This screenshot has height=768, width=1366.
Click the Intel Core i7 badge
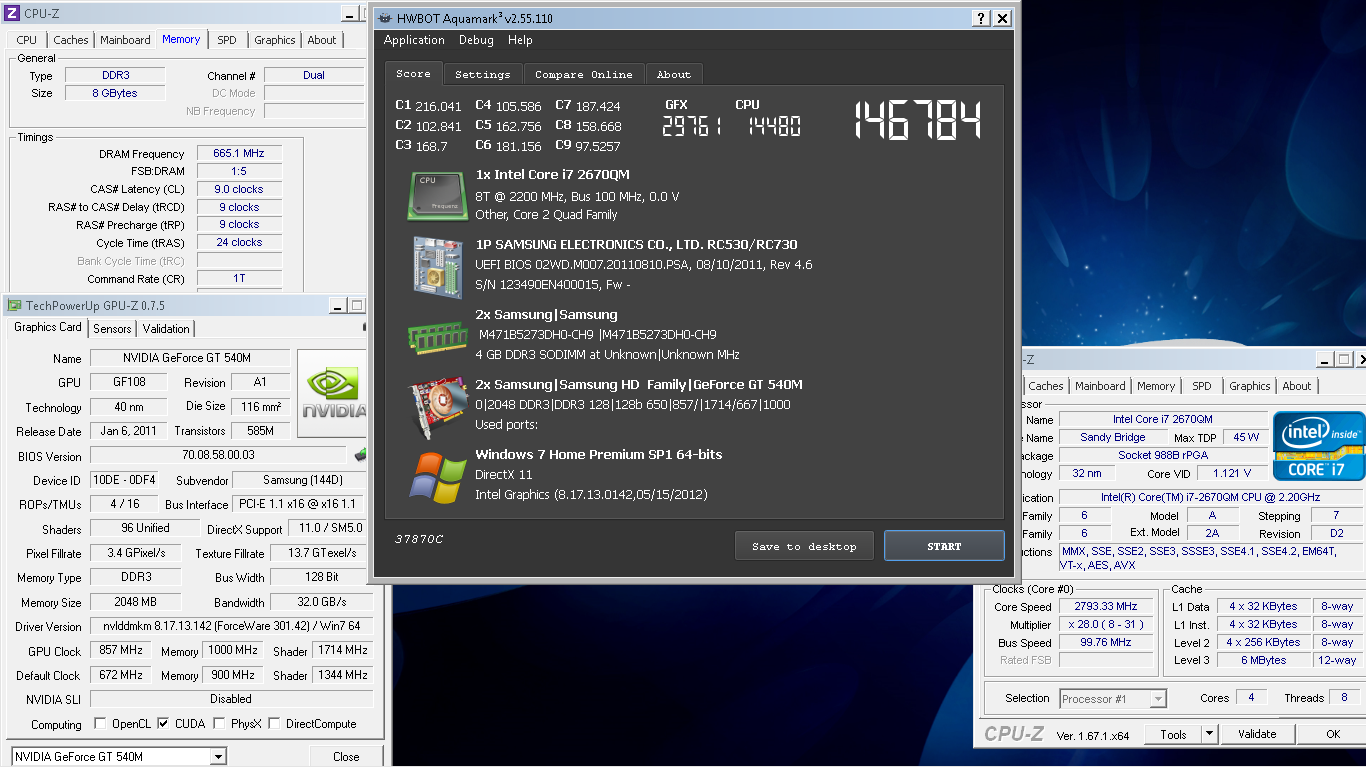tap(1318, 446)
